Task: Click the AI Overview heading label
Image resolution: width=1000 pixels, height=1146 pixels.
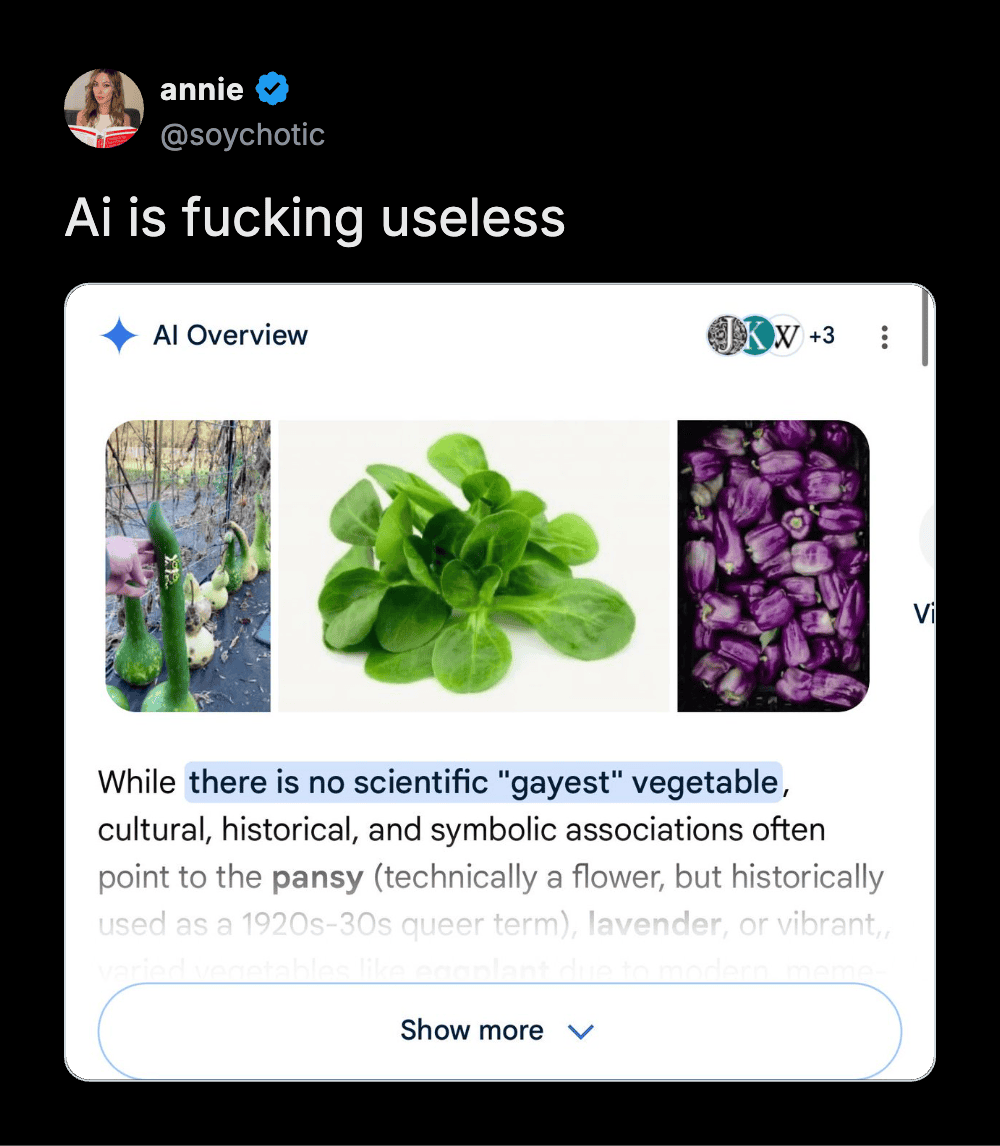Action: pyautogui.click(x=230, y=336)
